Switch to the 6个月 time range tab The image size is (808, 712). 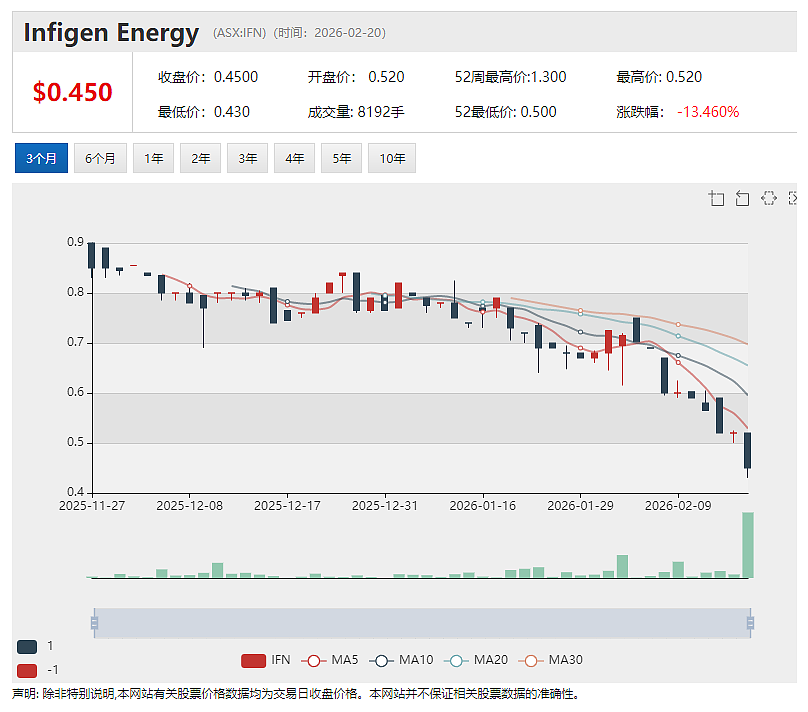click(100, 158)
